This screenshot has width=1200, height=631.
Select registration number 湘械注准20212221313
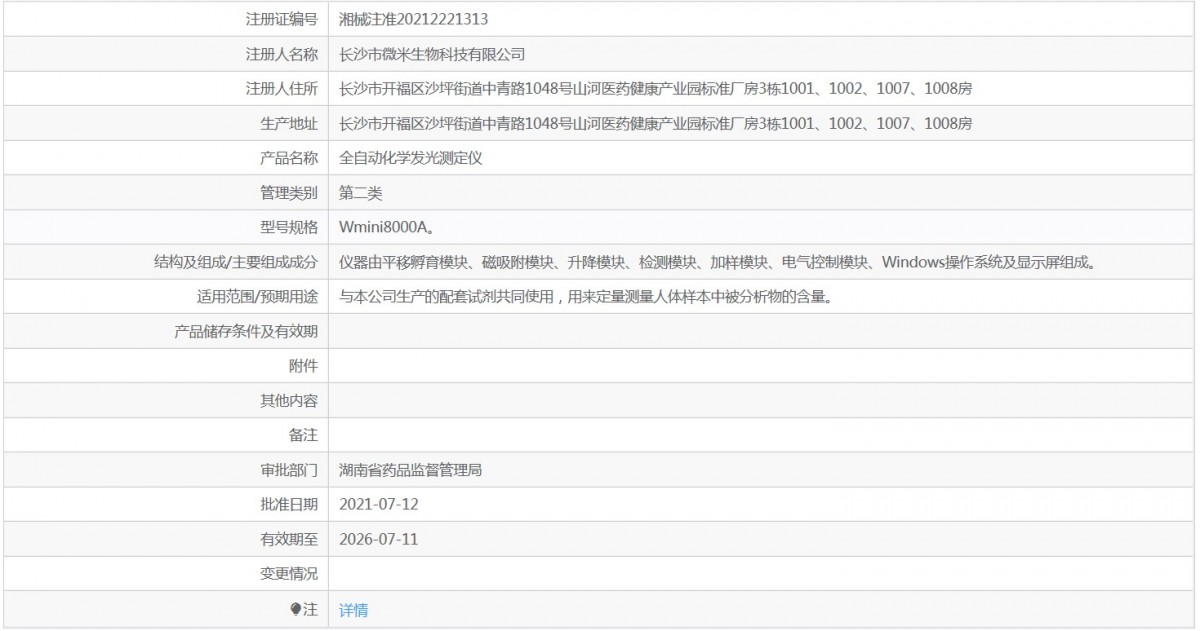click(x=414, y=19)
